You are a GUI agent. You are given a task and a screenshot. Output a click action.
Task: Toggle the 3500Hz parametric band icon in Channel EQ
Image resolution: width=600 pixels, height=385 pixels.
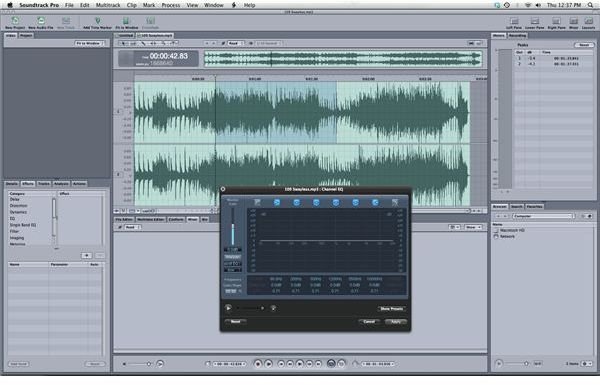tap(355, 202)
